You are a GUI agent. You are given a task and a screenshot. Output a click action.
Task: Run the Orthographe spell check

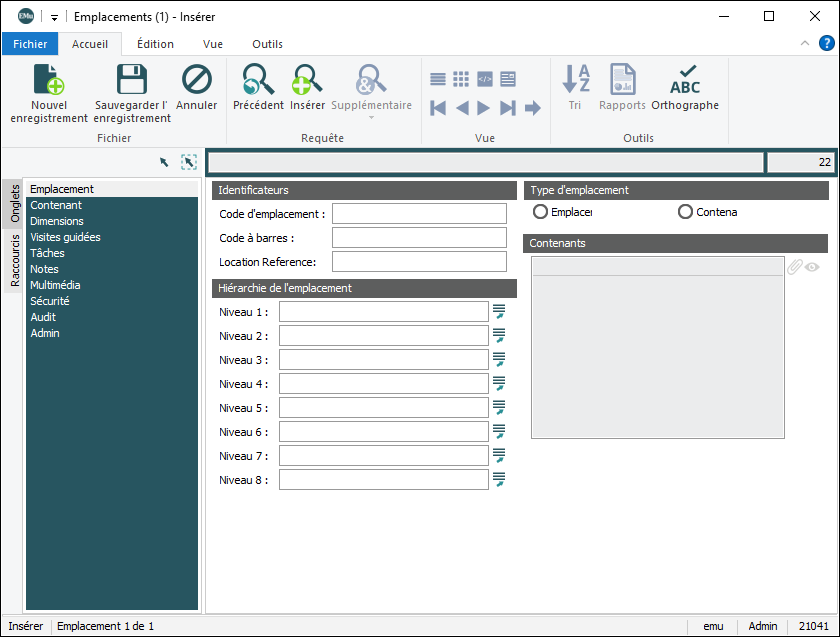point(685,80)
